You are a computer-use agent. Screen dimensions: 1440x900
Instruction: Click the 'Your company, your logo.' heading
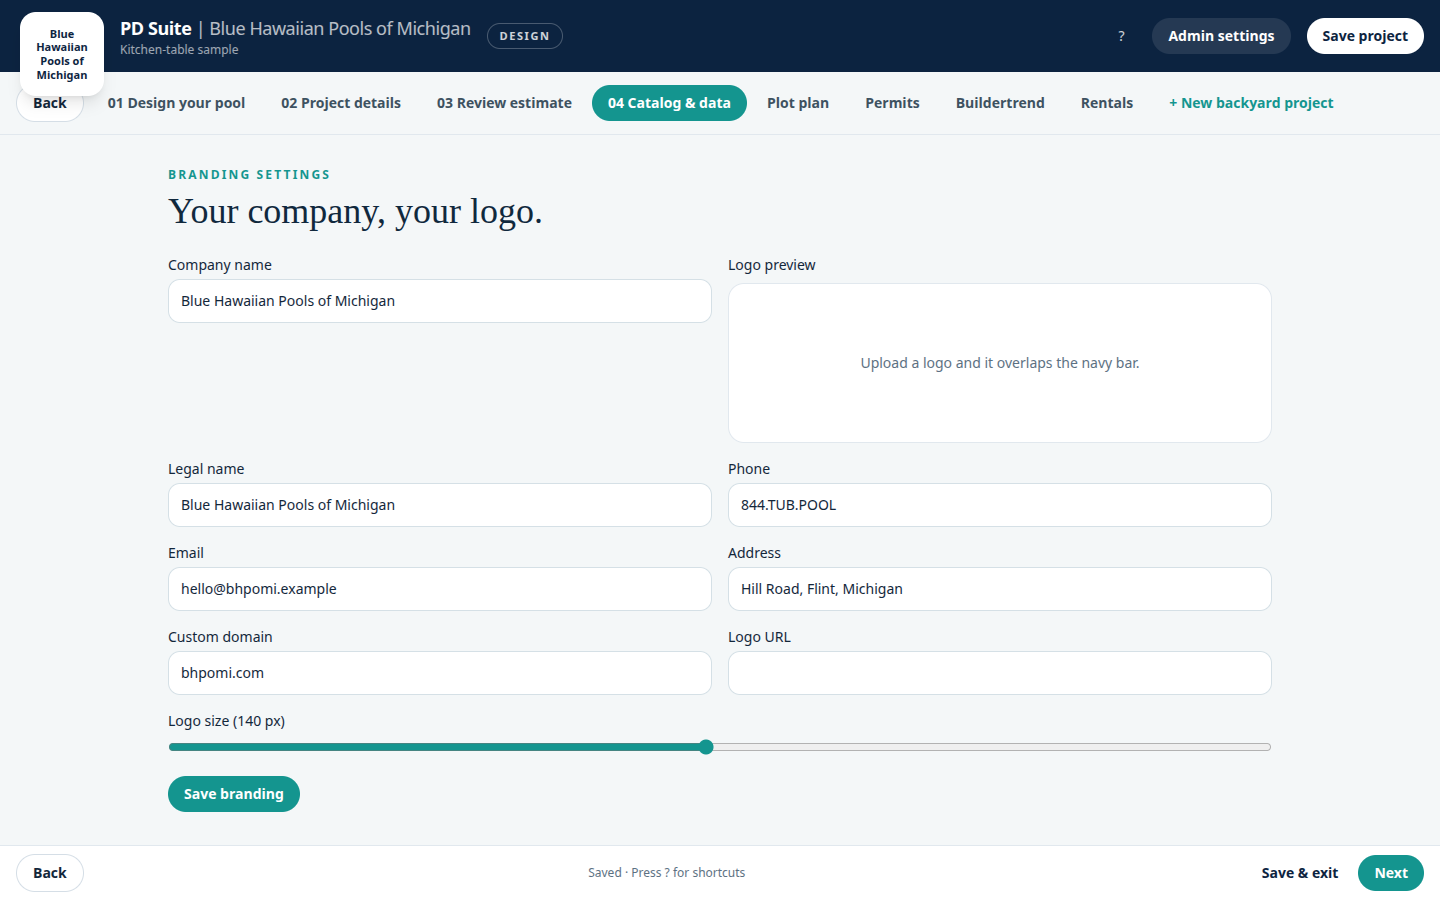click(x=355, y=212)
